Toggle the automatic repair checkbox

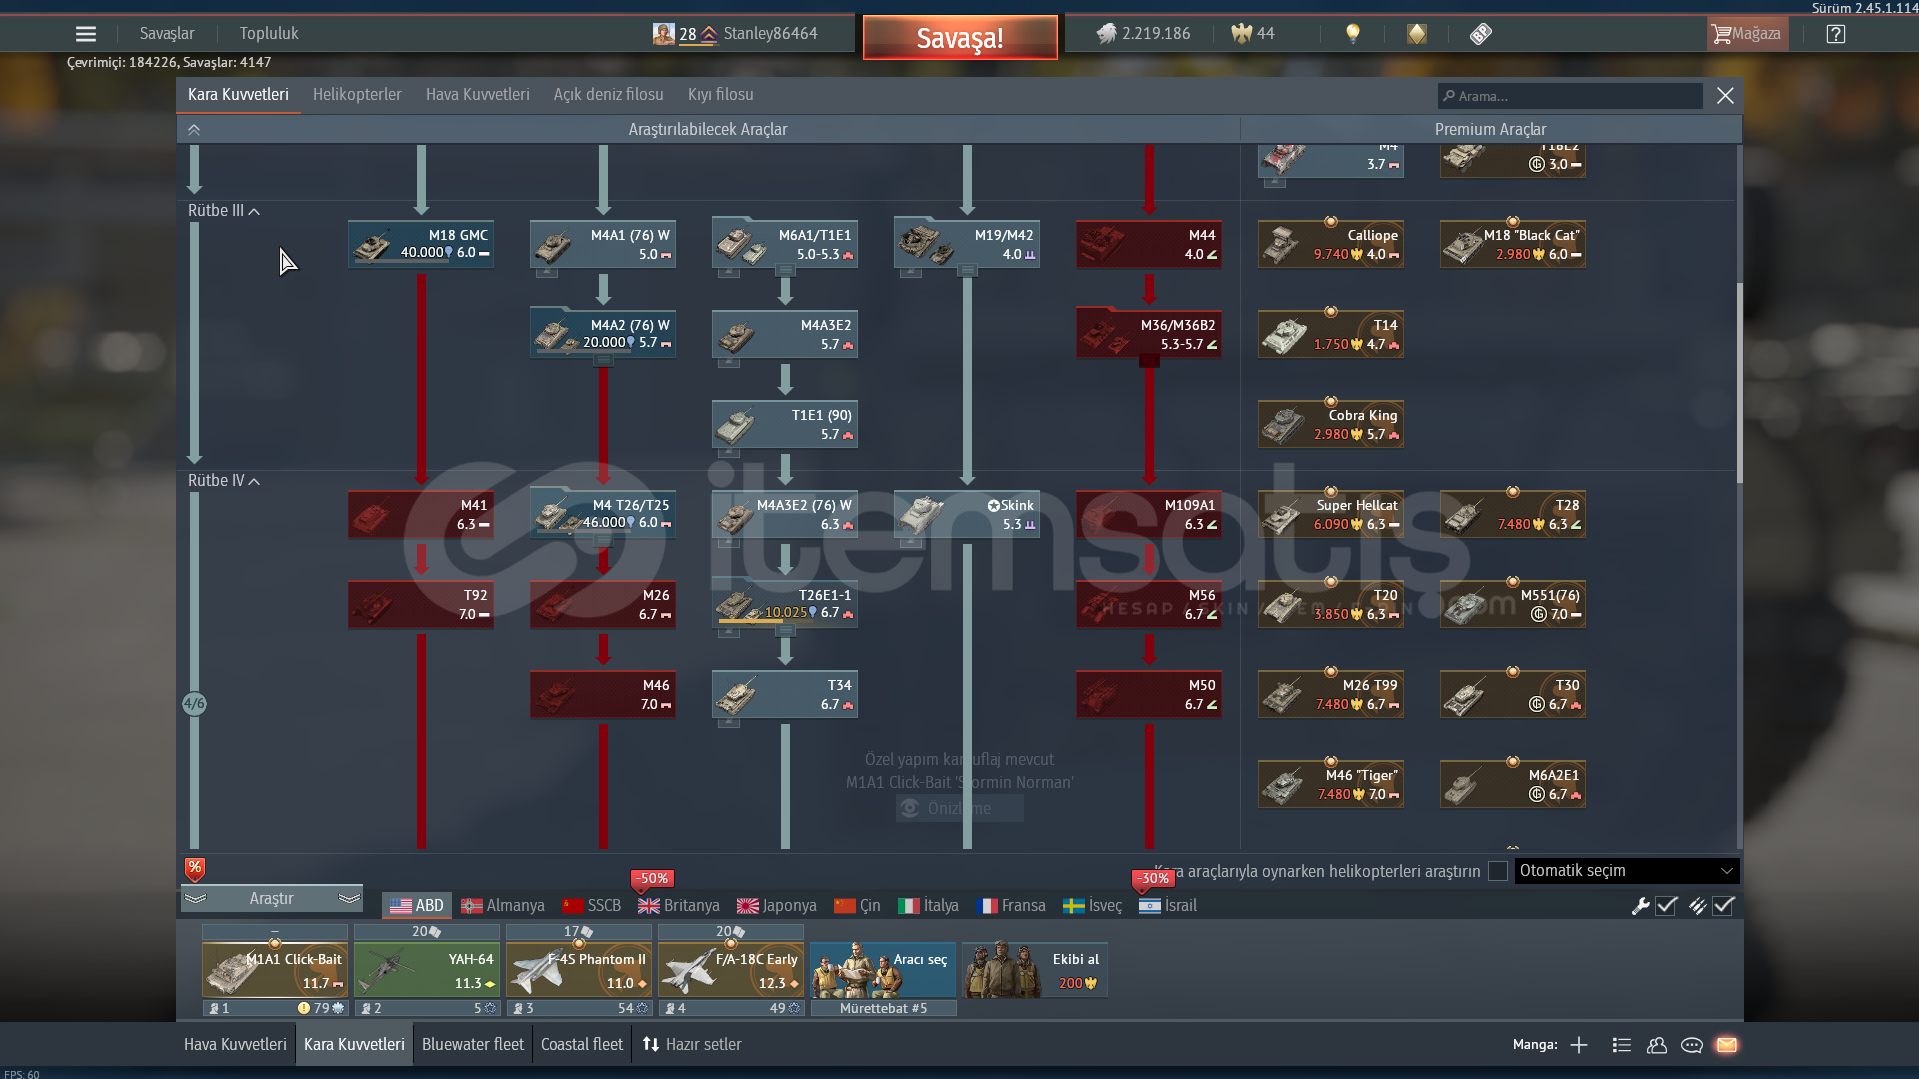click(x=1666, y=906)
